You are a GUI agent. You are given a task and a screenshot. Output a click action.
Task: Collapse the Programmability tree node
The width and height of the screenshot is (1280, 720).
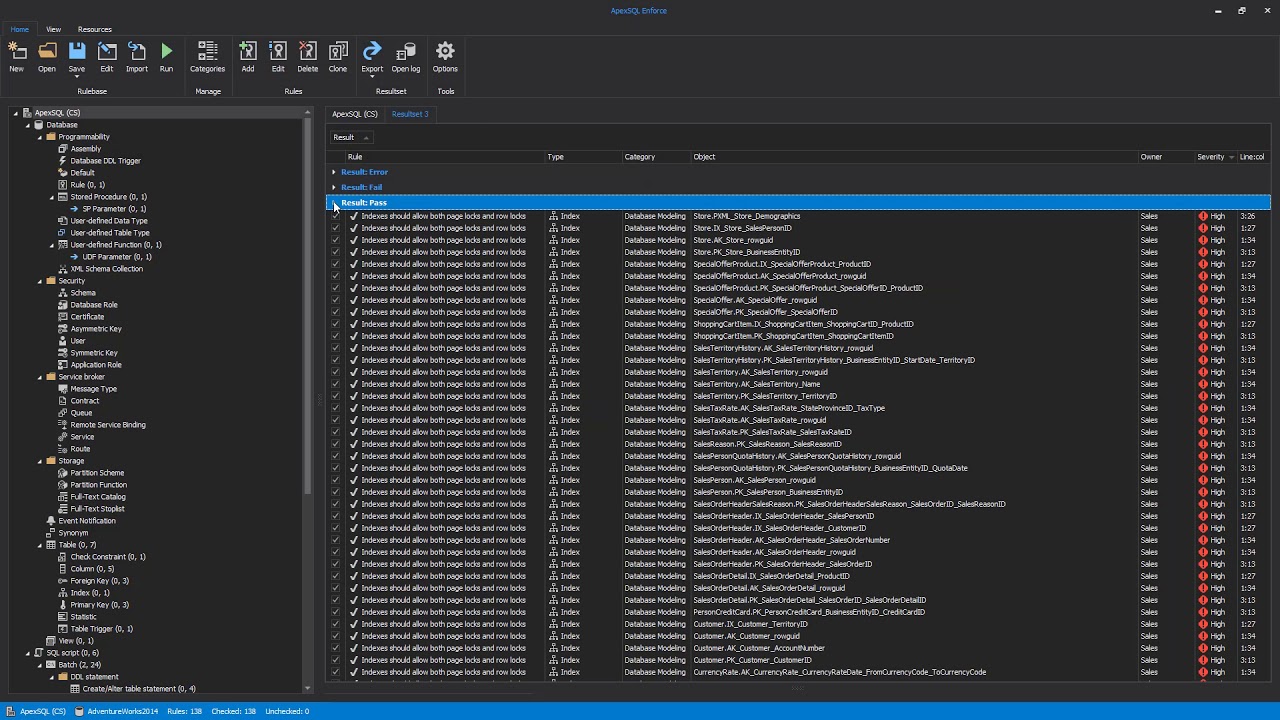[x=39, y=137]
